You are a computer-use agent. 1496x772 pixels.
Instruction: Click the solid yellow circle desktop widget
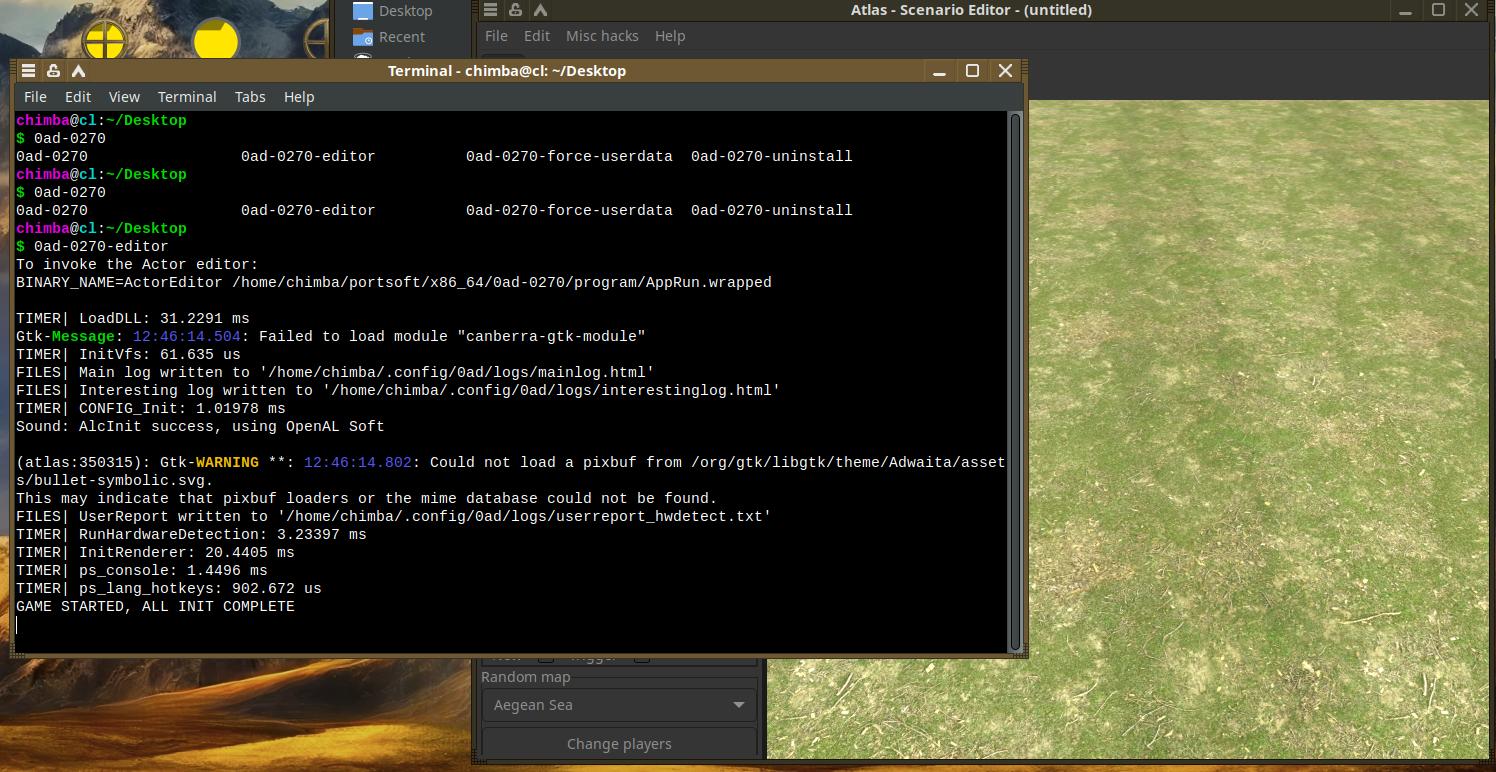coord(215,42)
